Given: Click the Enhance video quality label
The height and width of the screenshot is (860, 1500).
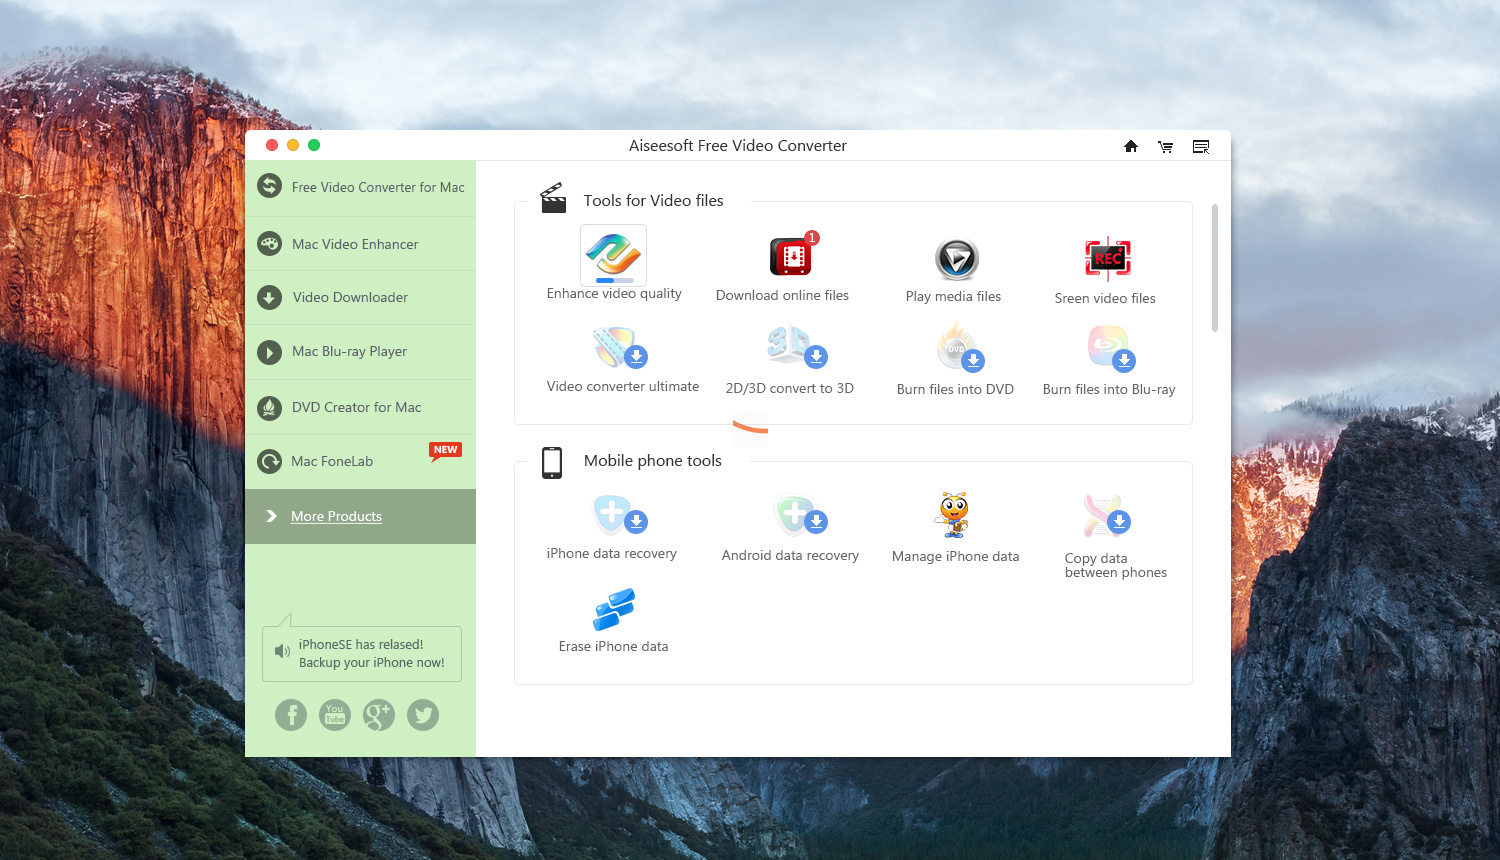Looking at the screenshot, I should tap(614, 294).
